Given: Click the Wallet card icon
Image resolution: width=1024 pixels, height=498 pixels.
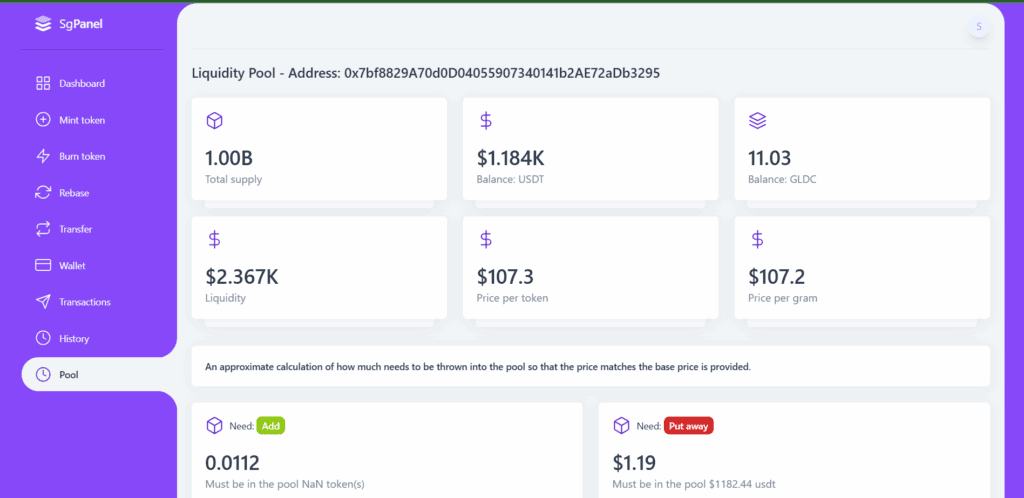Looking at the screenshot, I should (x=43, y=266).
